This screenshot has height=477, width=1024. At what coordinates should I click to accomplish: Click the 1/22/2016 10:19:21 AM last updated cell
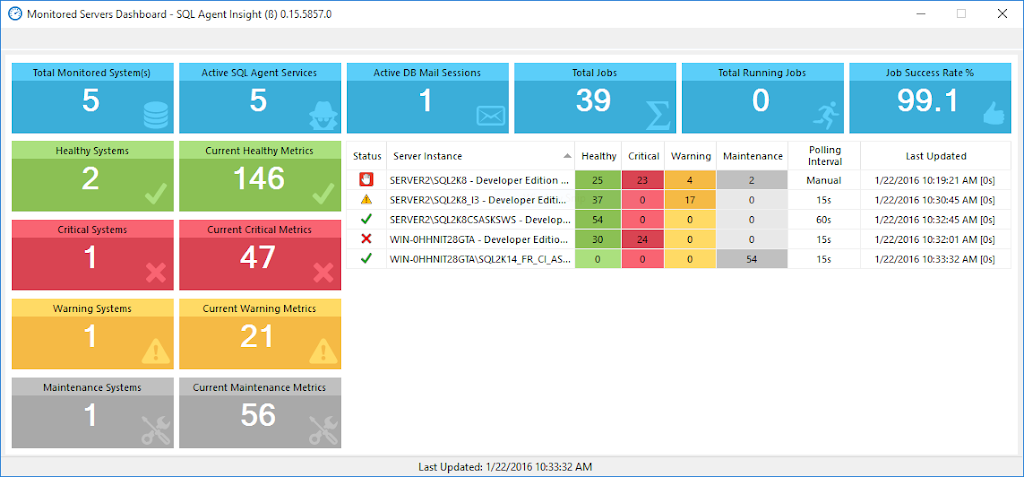936,180
